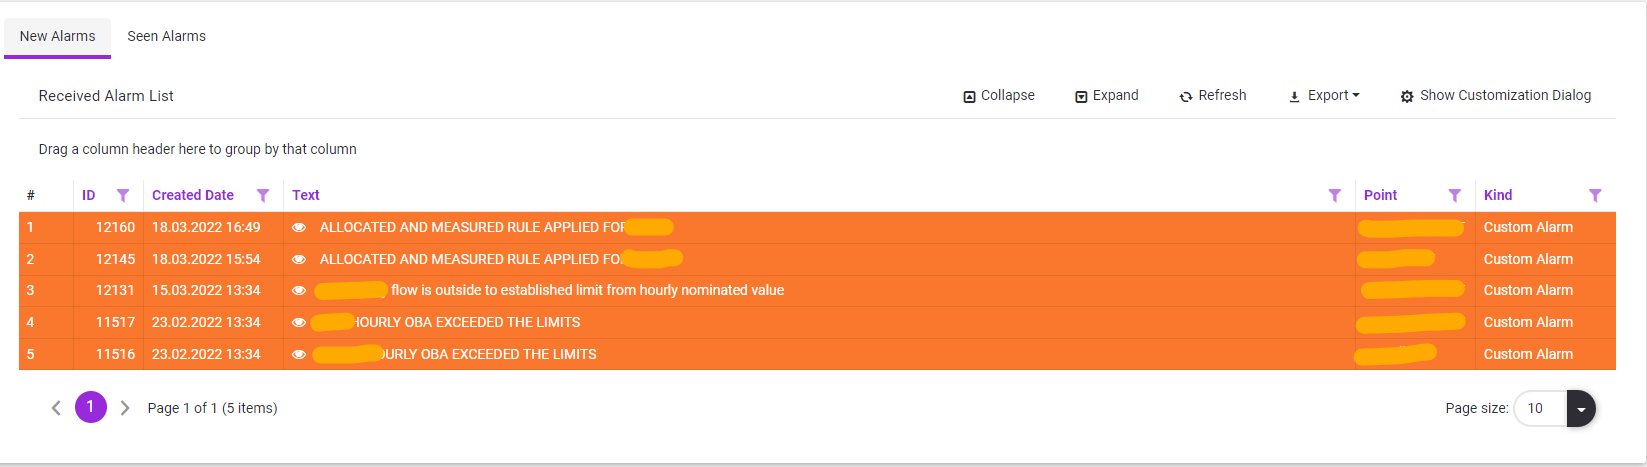Expand all groups in alarm list

[1107, 96]
